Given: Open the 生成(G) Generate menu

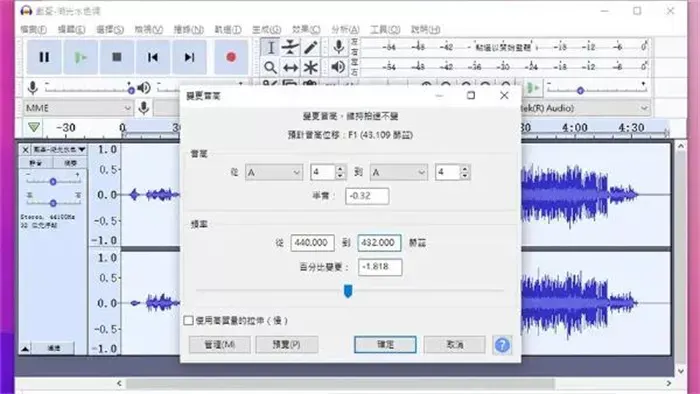Looking at the screenshot, I should (267, 29).
